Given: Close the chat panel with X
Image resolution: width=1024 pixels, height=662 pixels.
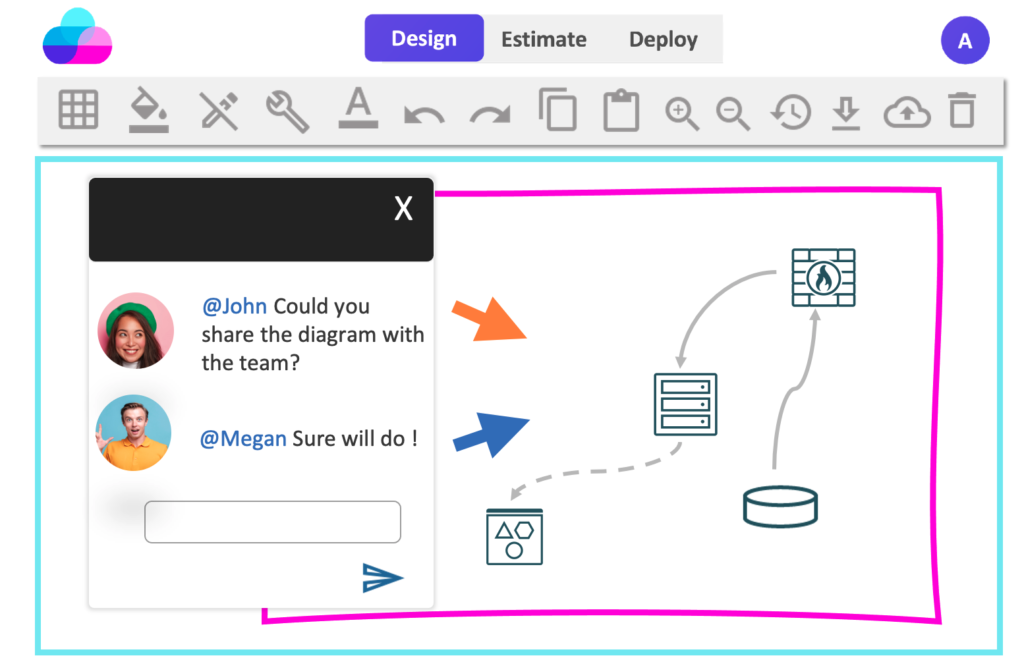Looking at the screenshot, I should tap(404, 209).
